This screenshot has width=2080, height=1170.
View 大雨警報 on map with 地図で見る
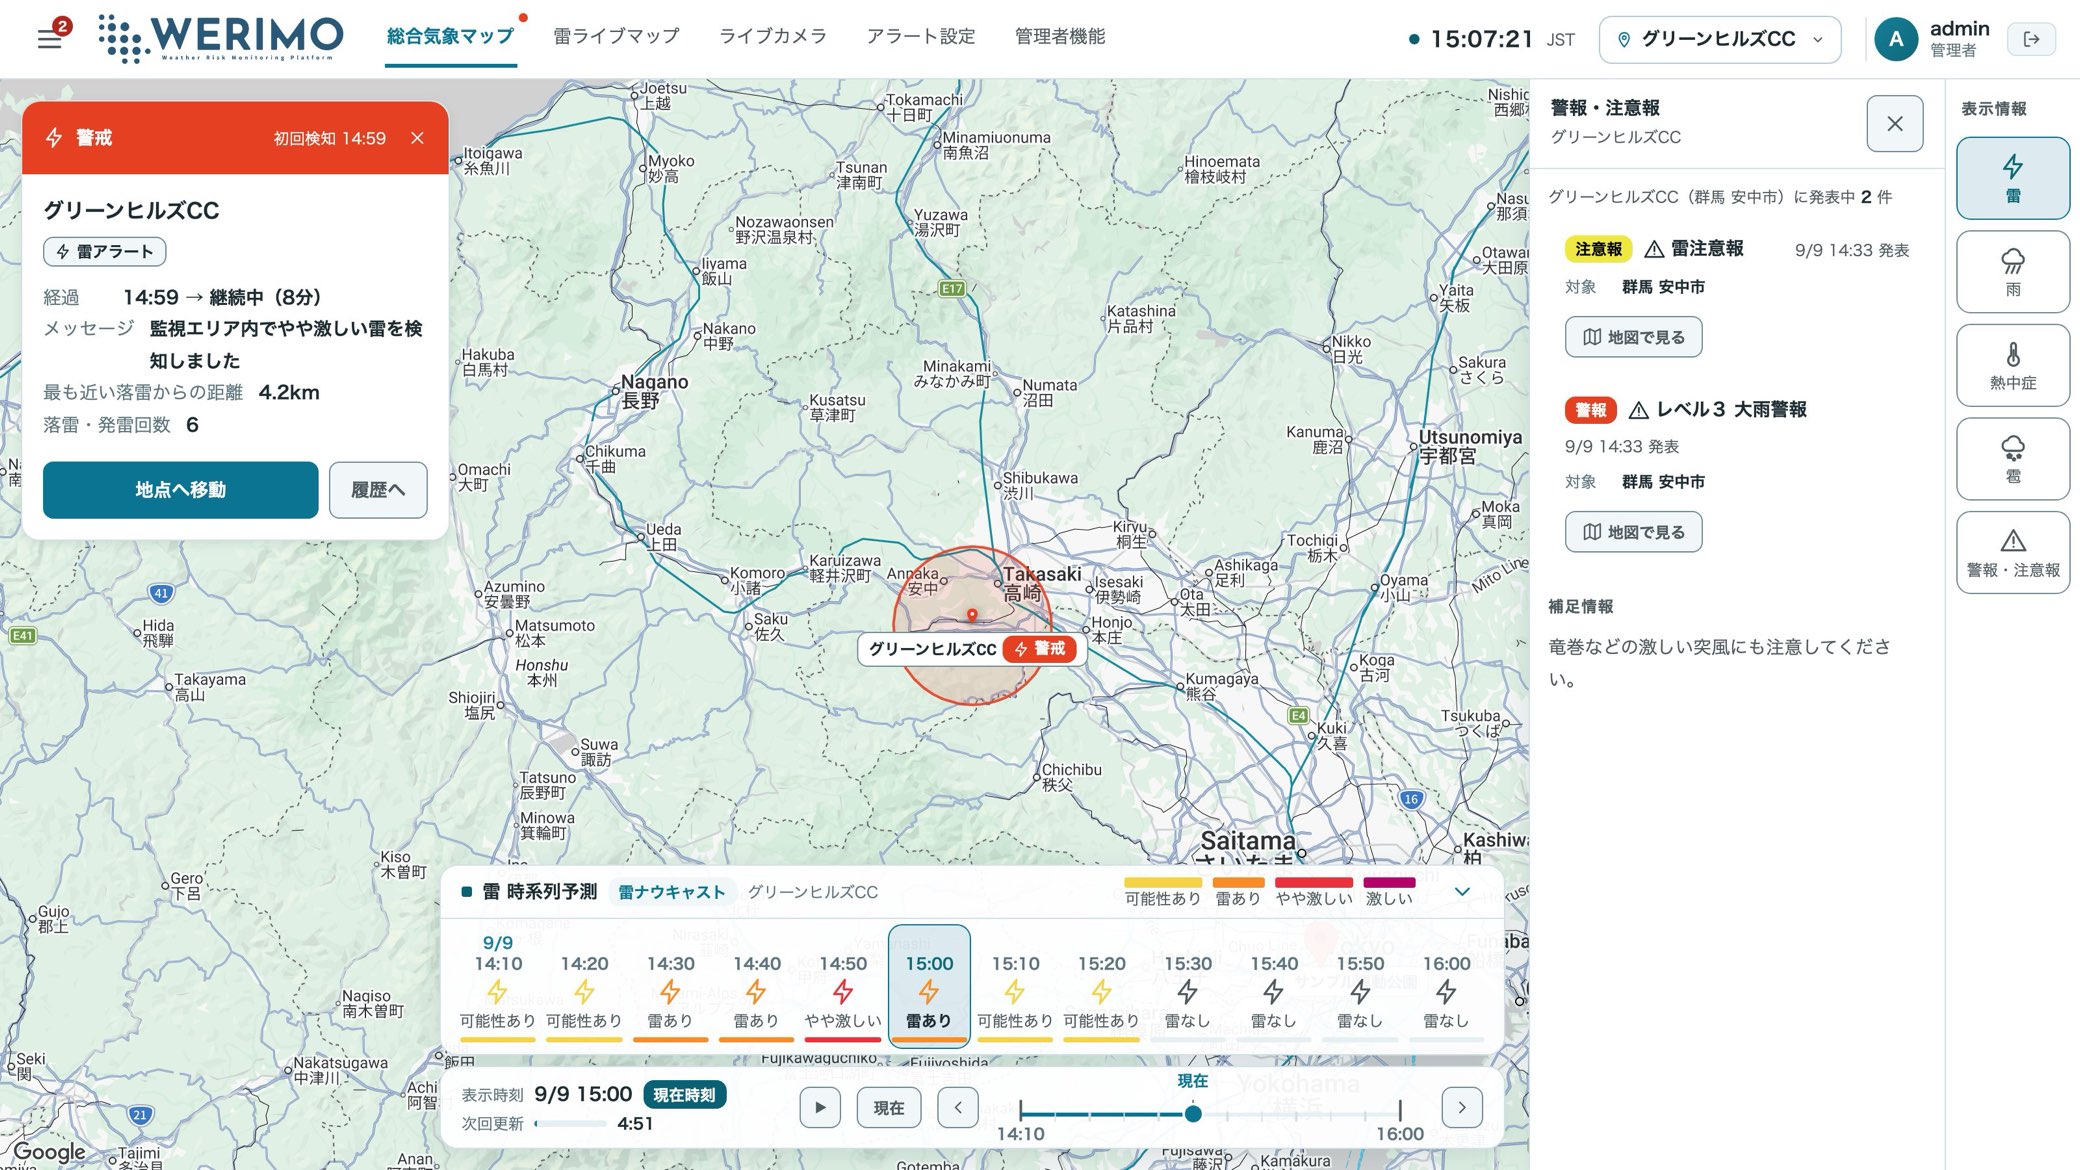pos(1633,532)
